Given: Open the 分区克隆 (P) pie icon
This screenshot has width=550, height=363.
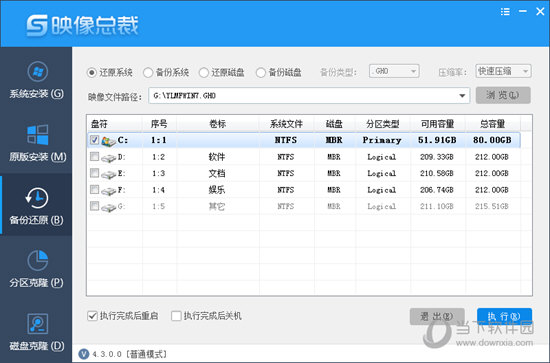Looking at the screenshot, I should pos(38,261).
